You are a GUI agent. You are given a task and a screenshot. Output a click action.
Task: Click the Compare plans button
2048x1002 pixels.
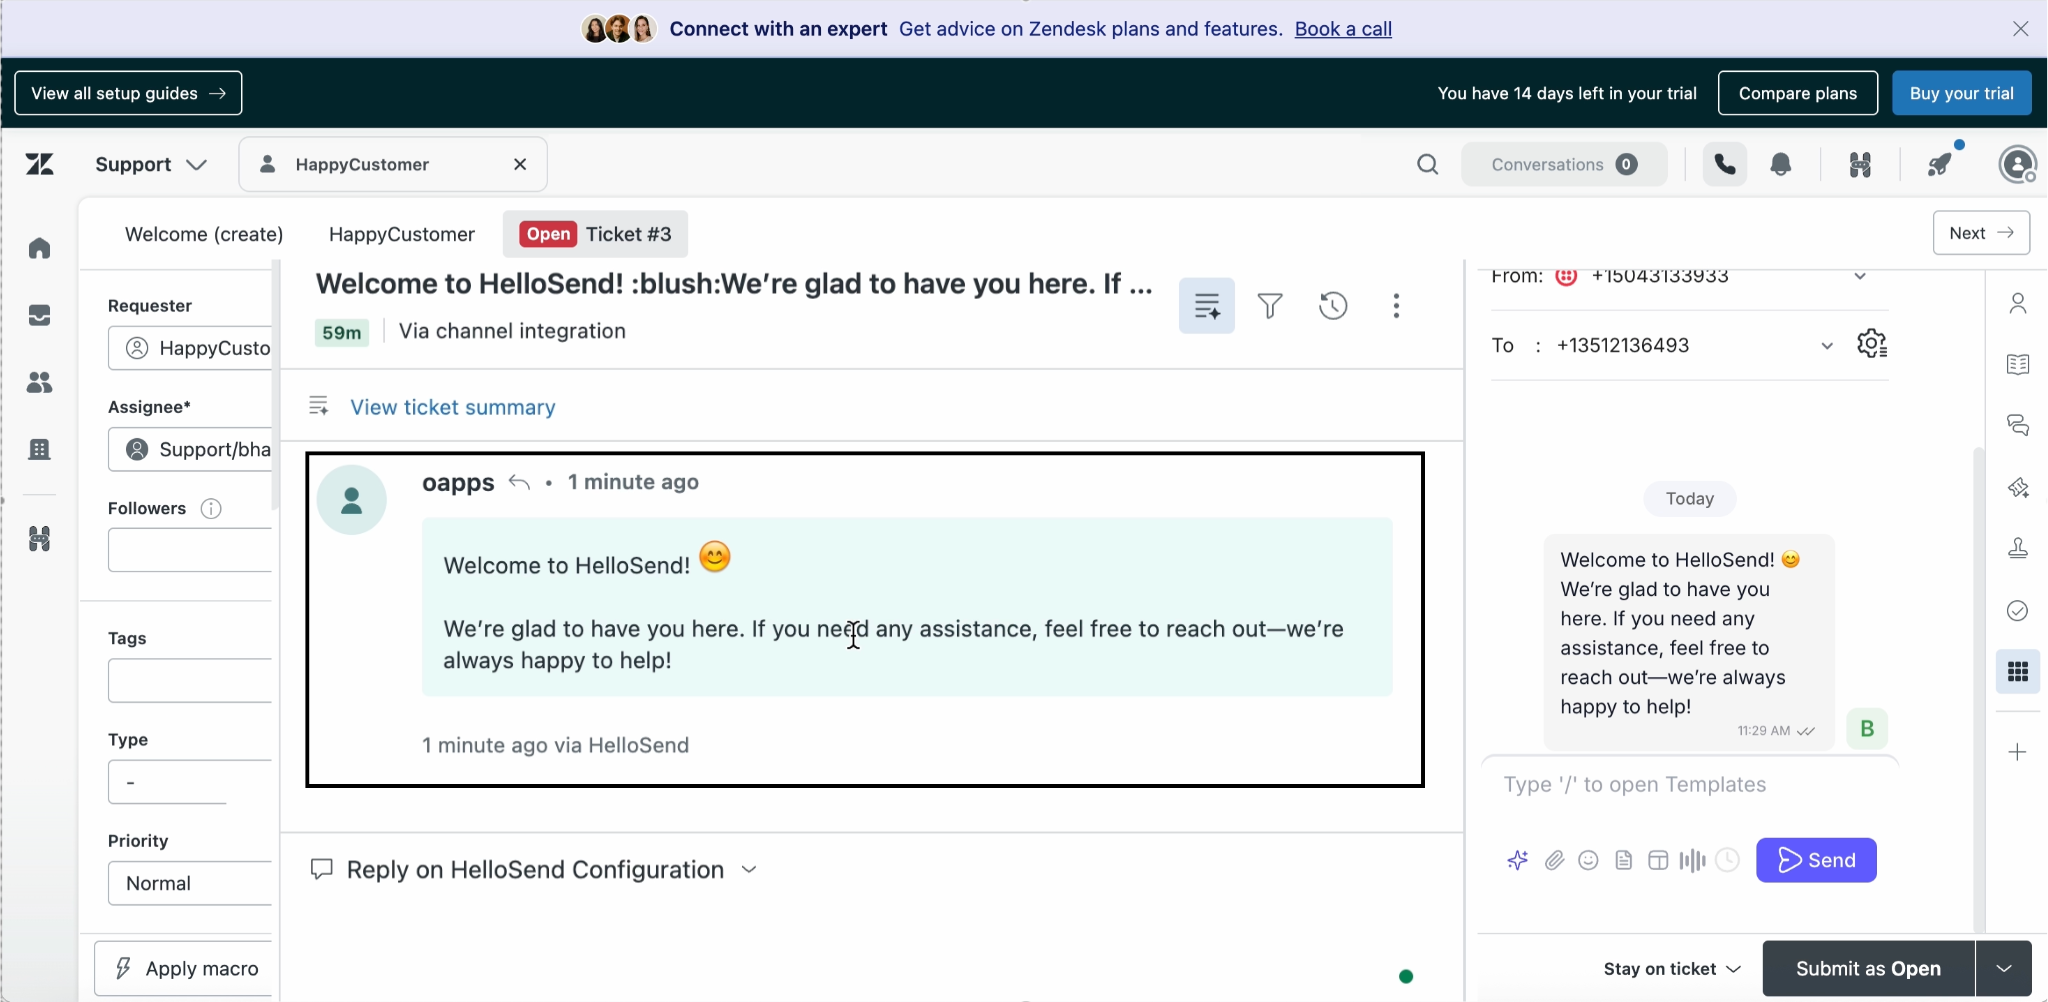(x=1797, y=93)
